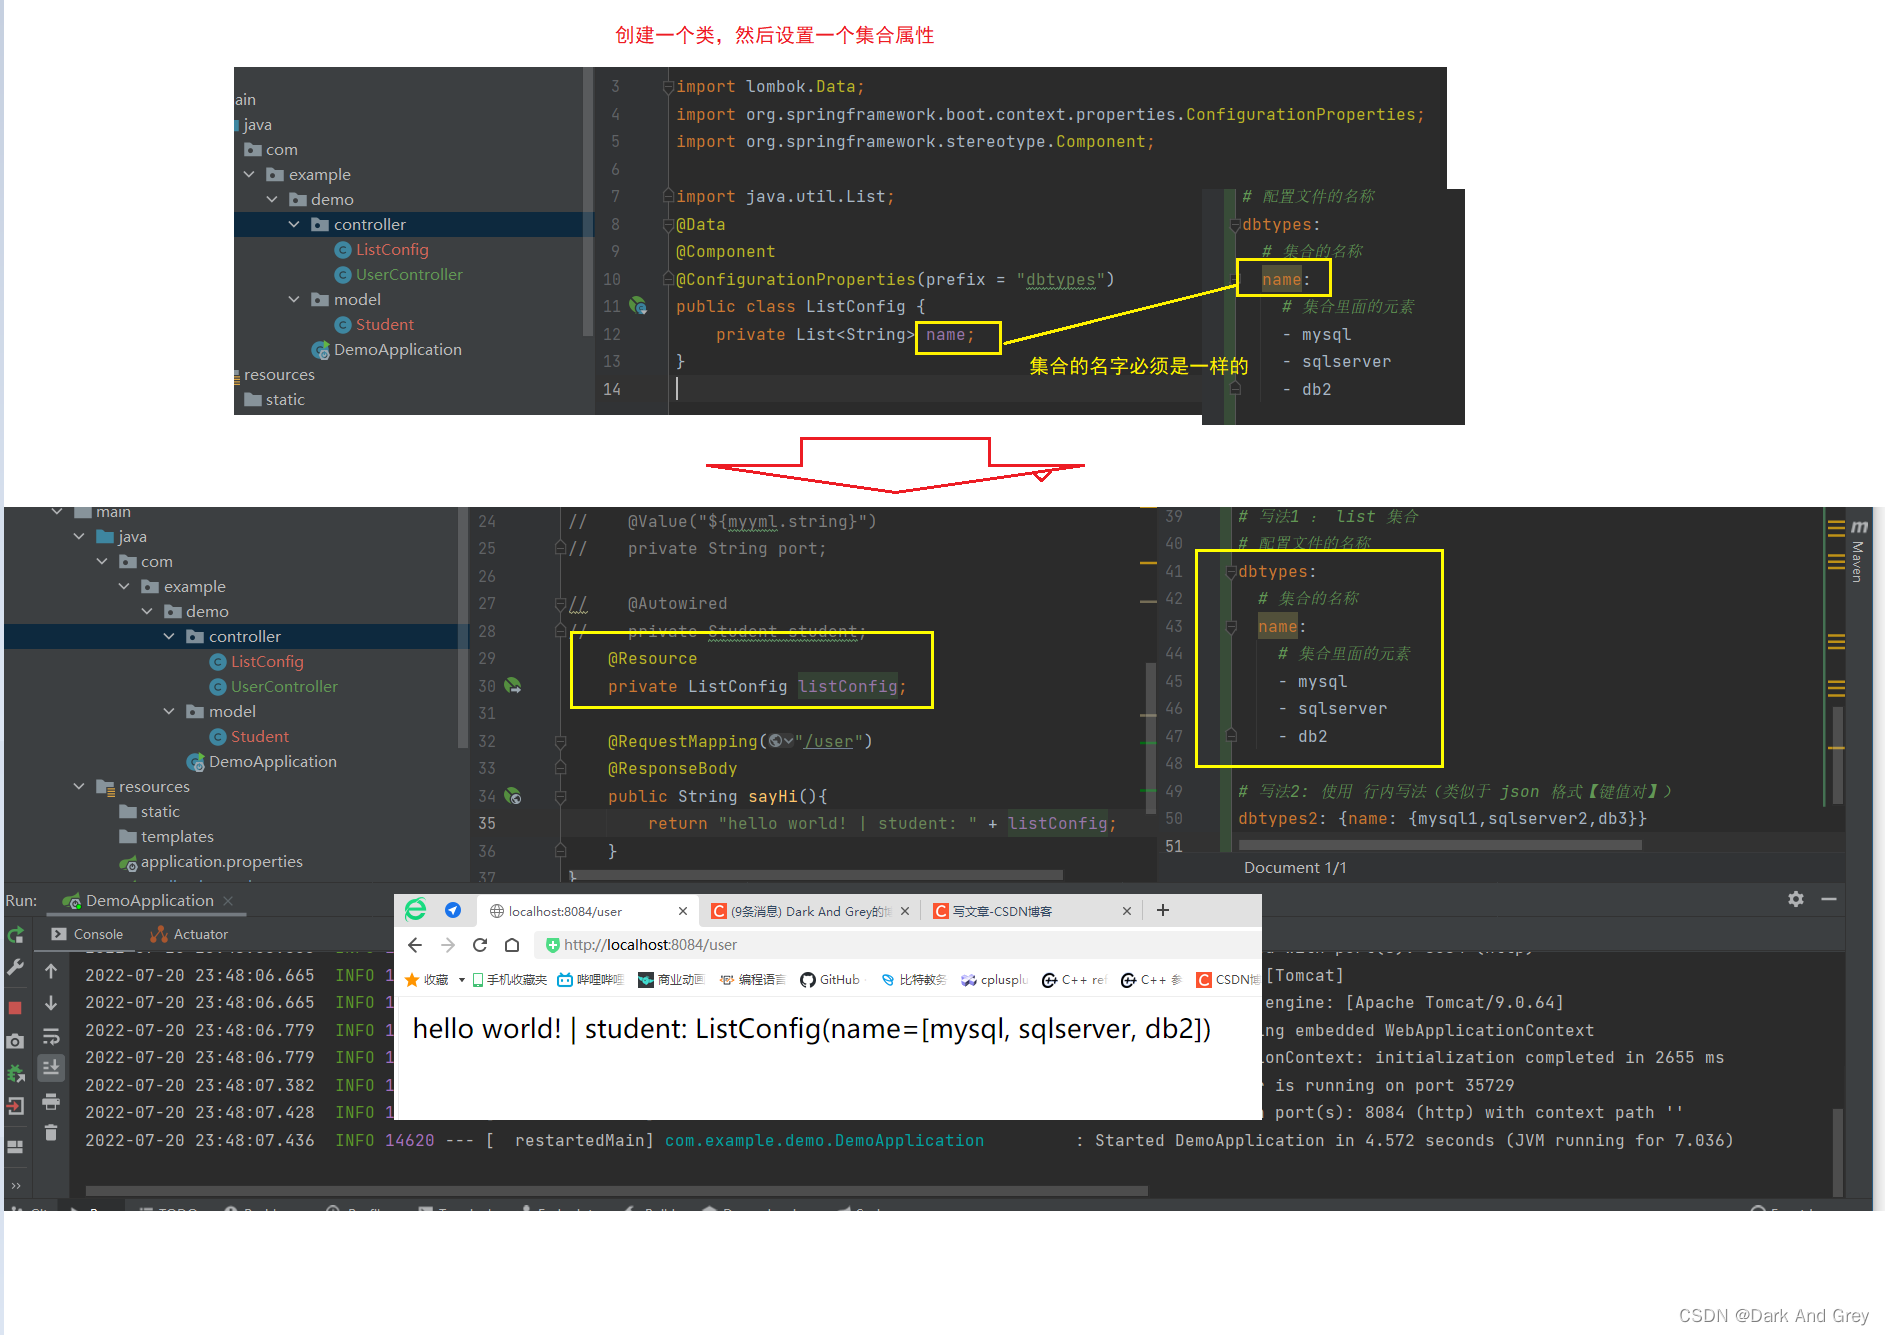Show more Run toolbar actions (>>)
1885x1335 pixels.
pyautogui.click(x=15, y=1186)
